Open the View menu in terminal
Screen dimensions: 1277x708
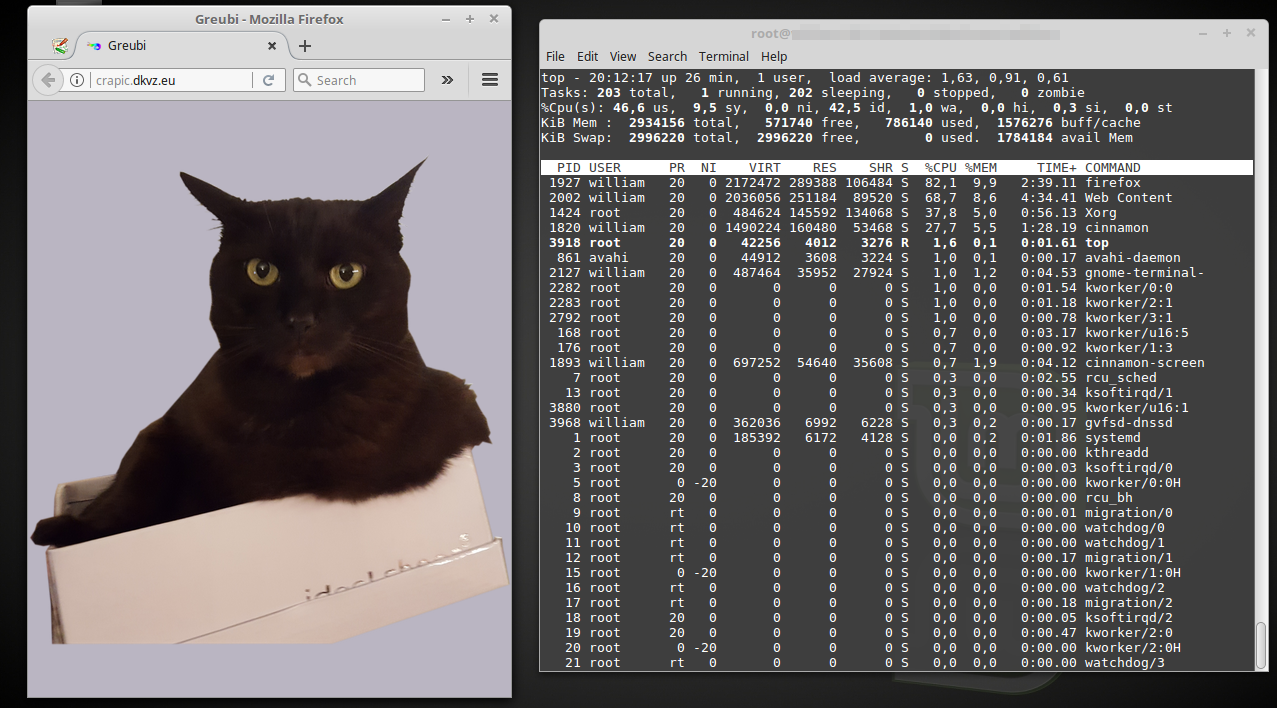tap(623, 57)
